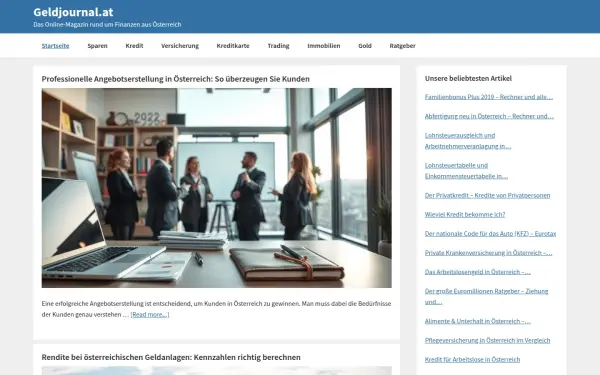The height and width of the screenshot is (375, 600).
Task: Click the Unsere beliebtesten Artikel heading
Action: tap(468, 78)
